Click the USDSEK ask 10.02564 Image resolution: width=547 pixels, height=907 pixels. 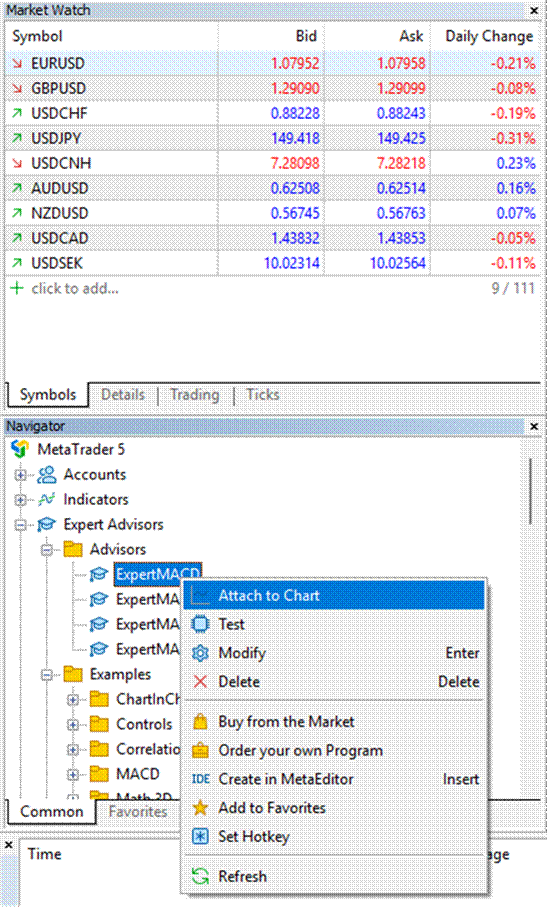point(398,263)
